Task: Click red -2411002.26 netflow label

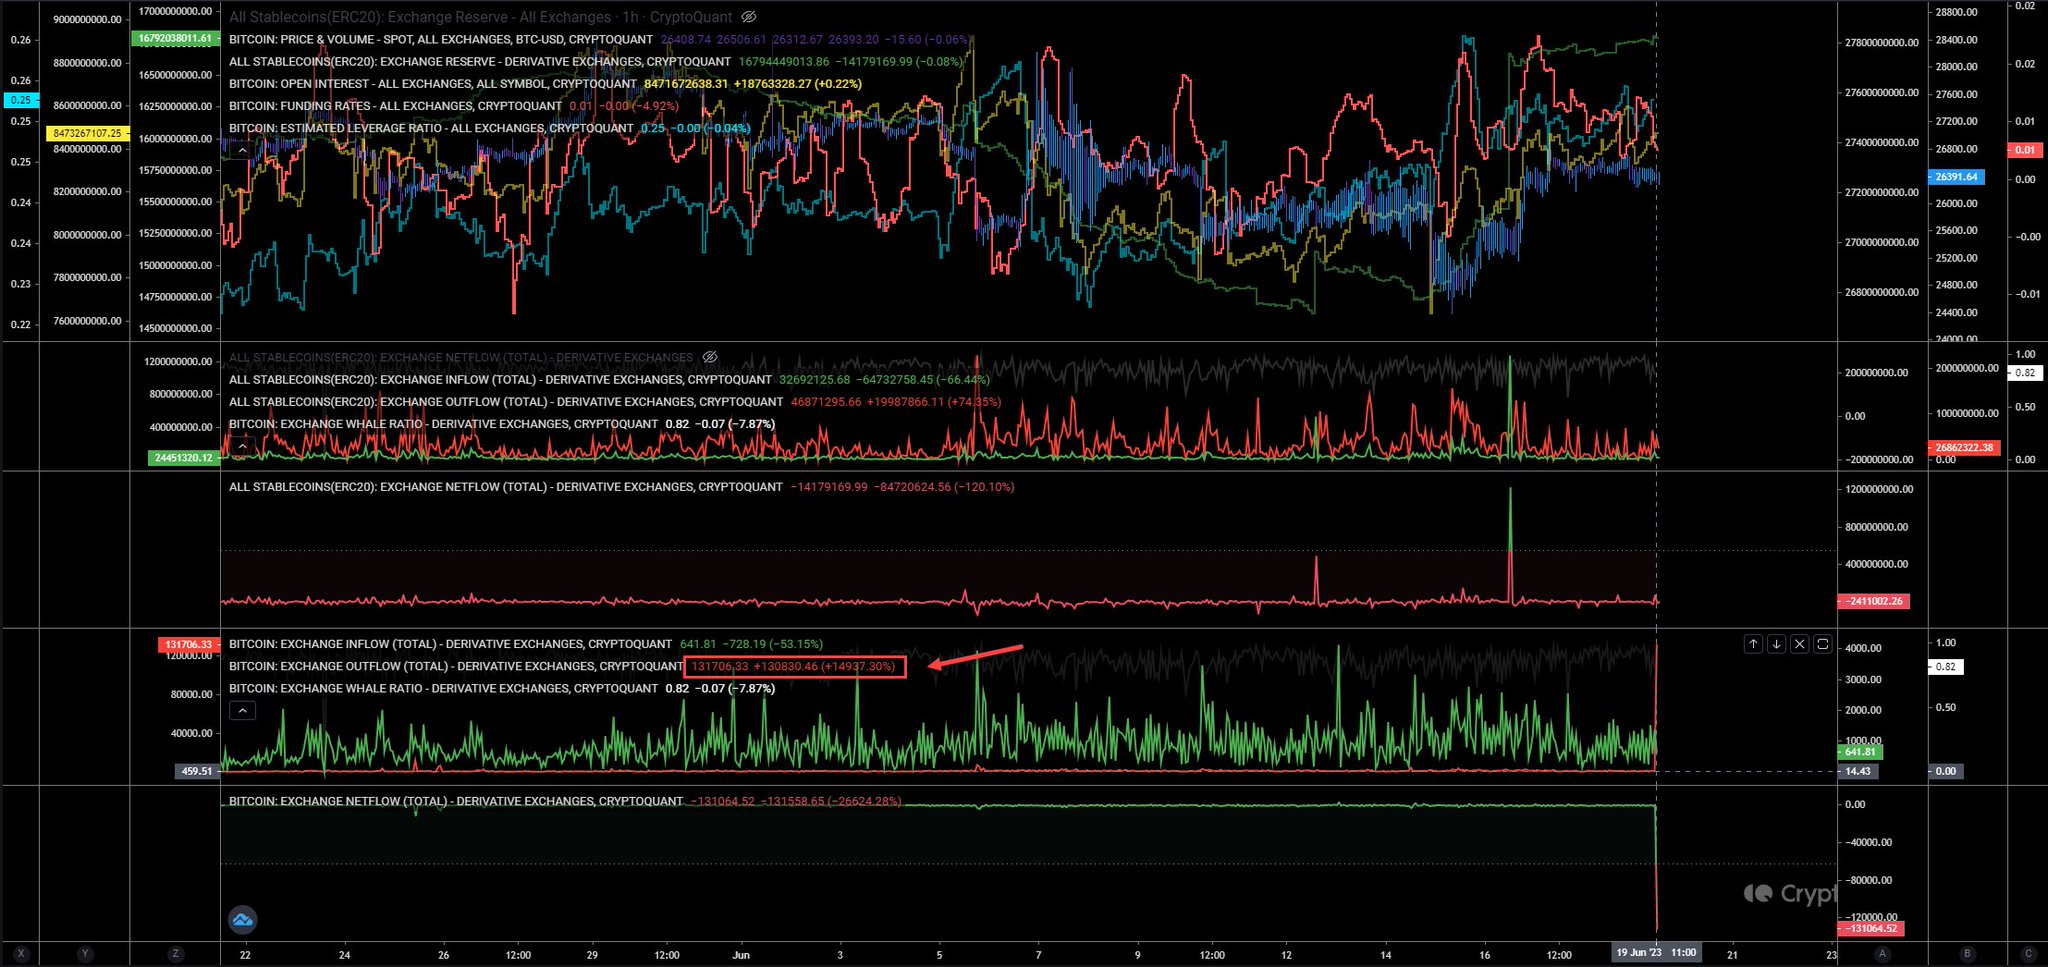Action: [x=1875, y=601]
